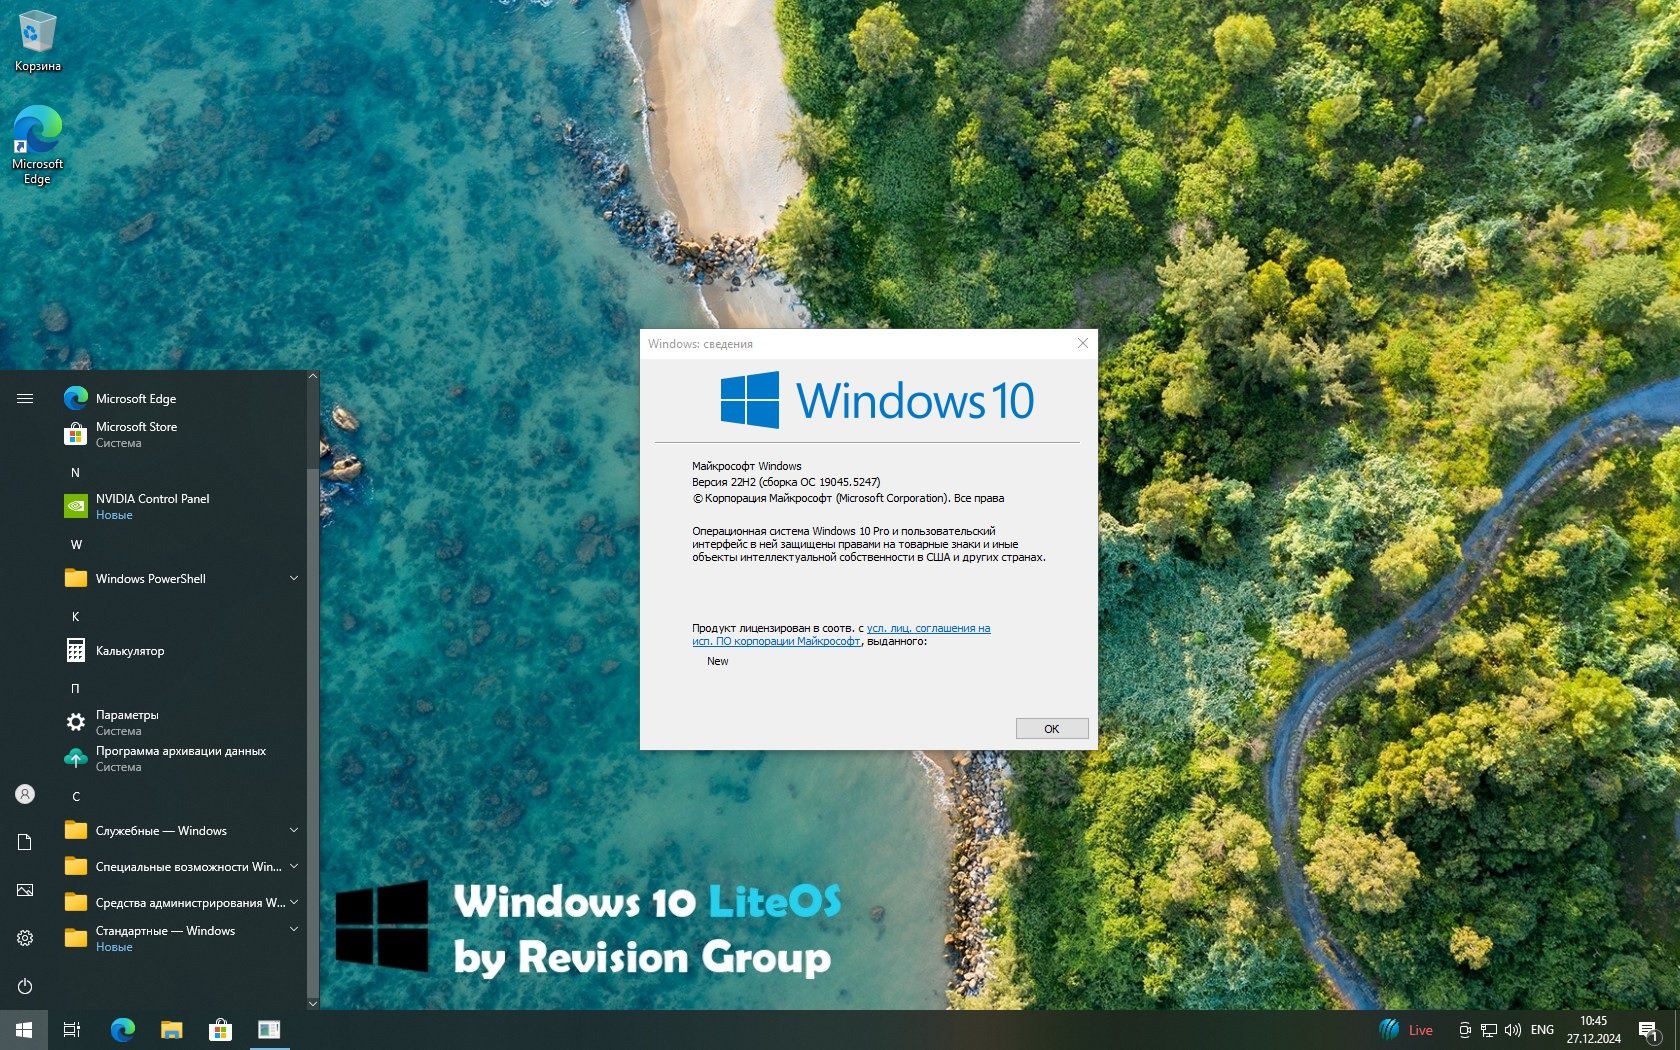The image size is (1680, 1050).
Task: Click OK in the Windows: сведения dialog
Action: pyautogui.click(x=1052, y=729)
